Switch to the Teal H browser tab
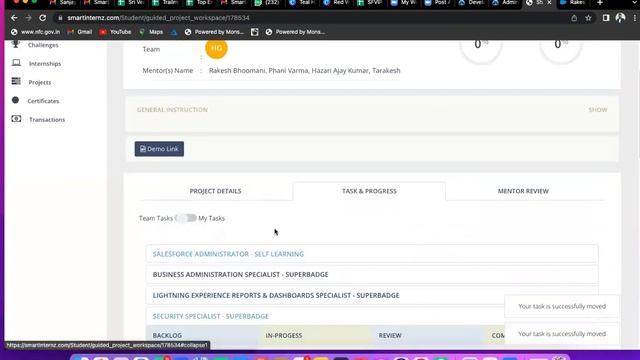 301,3
